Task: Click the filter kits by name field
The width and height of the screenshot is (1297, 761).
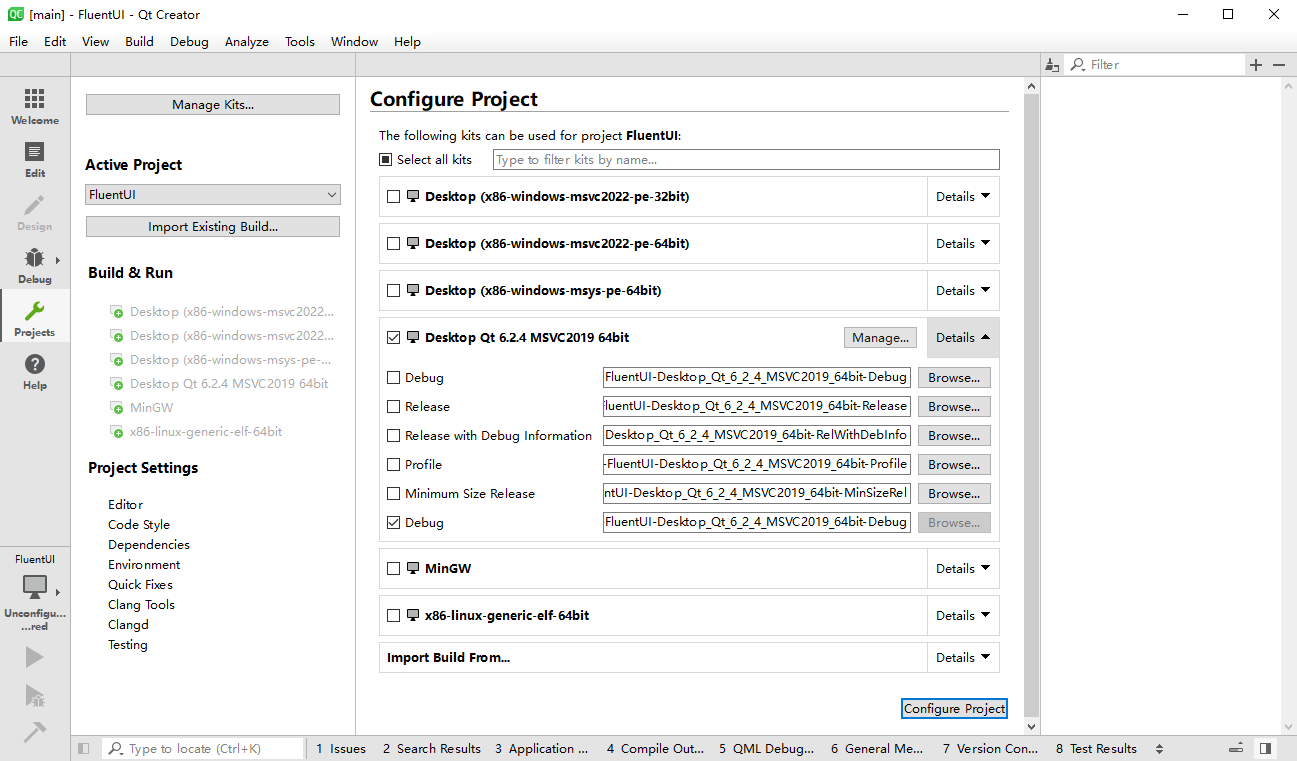Action: (746, 160)
